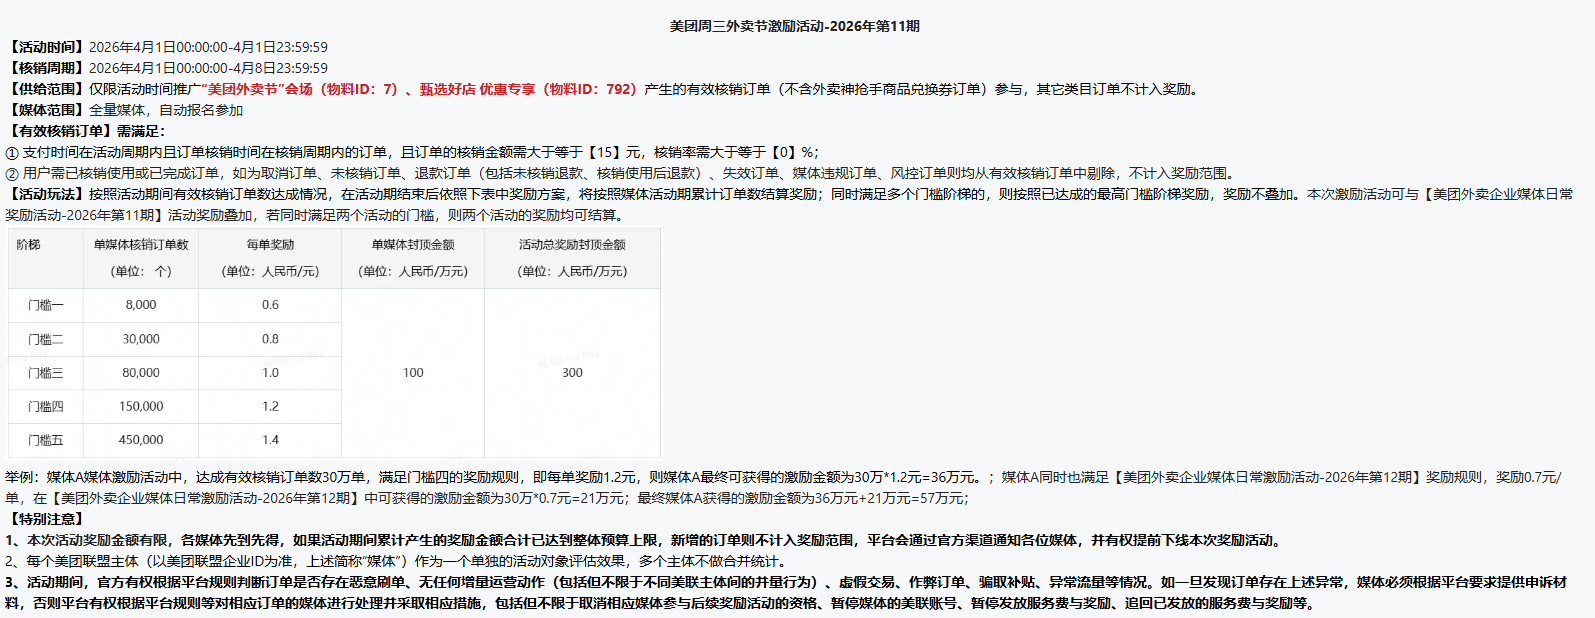Open the red 甄选好店 优惠专享 物料ID 792 text

(527, 89)
